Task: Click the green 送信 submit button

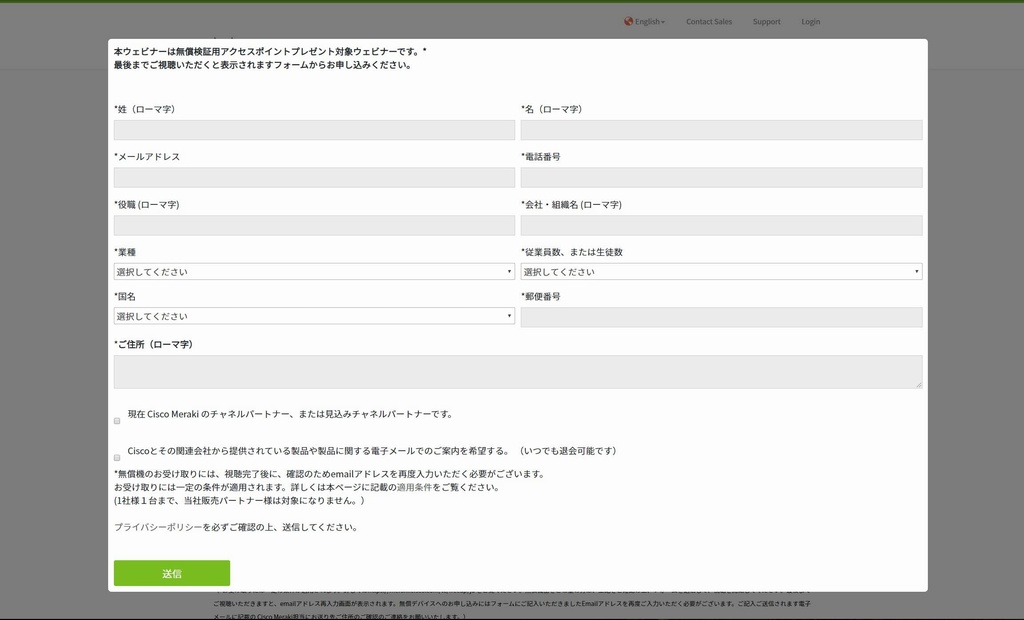Action: pos(172,573)
